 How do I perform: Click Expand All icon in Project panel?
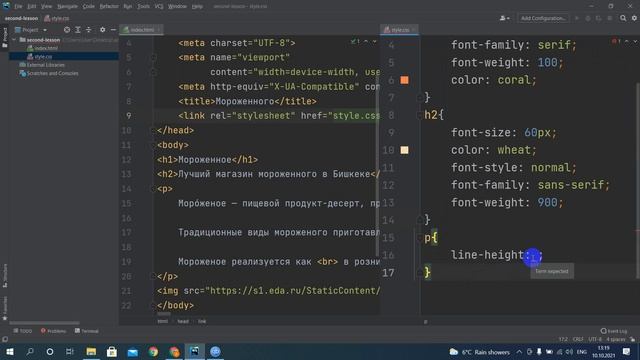(x=78, y=30)
